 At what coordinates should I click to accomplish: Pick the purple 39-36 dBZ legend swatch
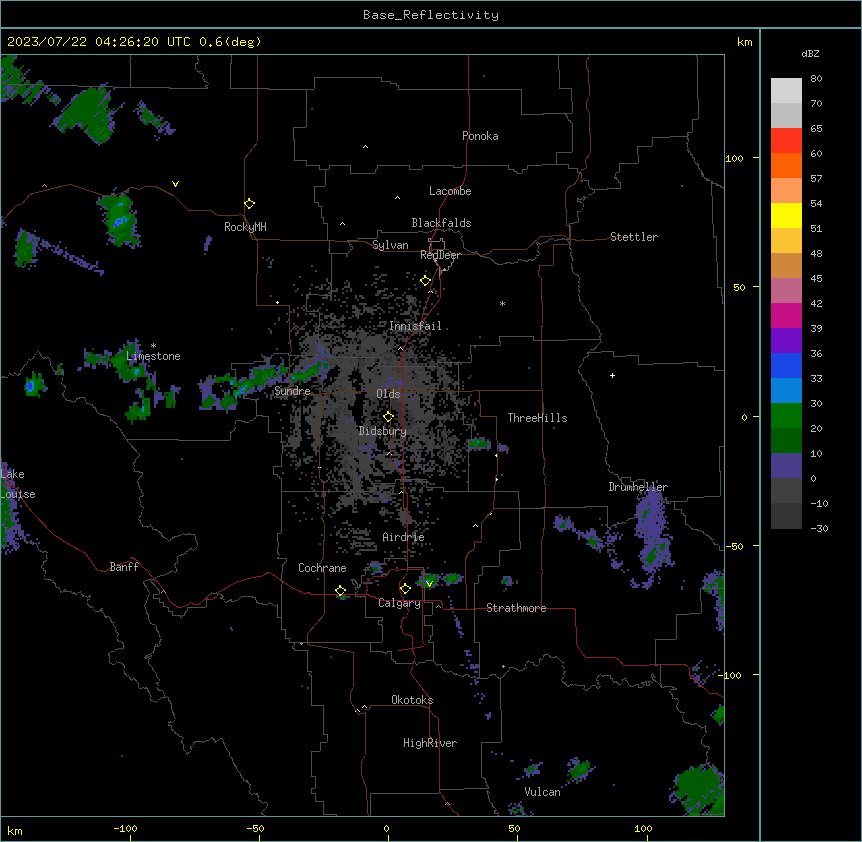coord(786,341)
